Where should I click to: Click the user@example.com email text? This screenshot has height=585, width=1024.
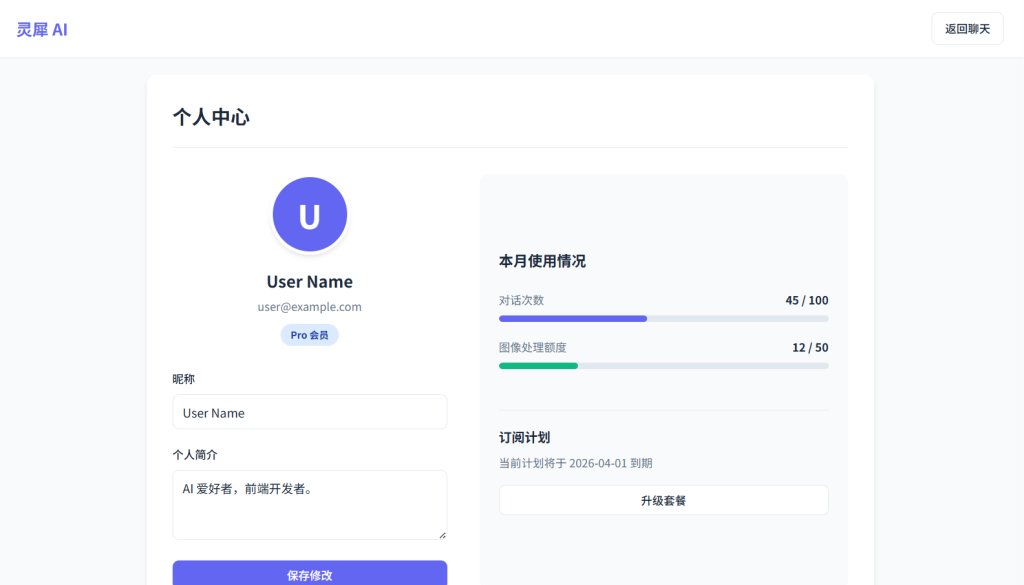coord(310,307)
